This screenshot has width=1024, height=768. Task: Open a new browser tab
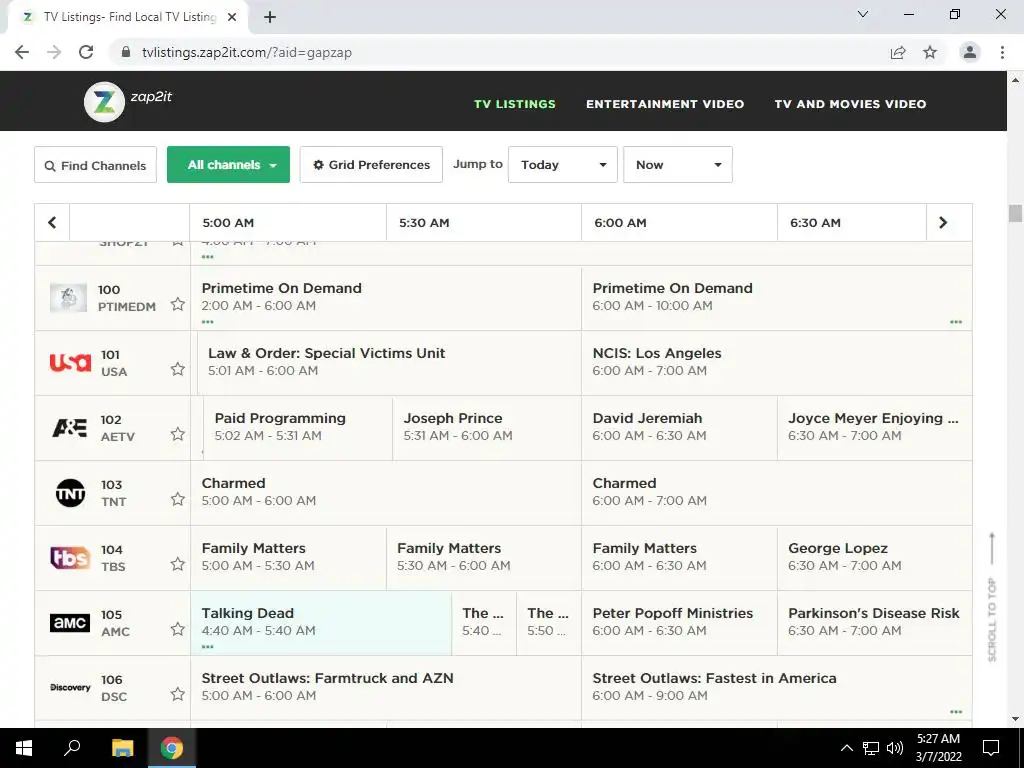pyautogui.click(x=270, y=17)
